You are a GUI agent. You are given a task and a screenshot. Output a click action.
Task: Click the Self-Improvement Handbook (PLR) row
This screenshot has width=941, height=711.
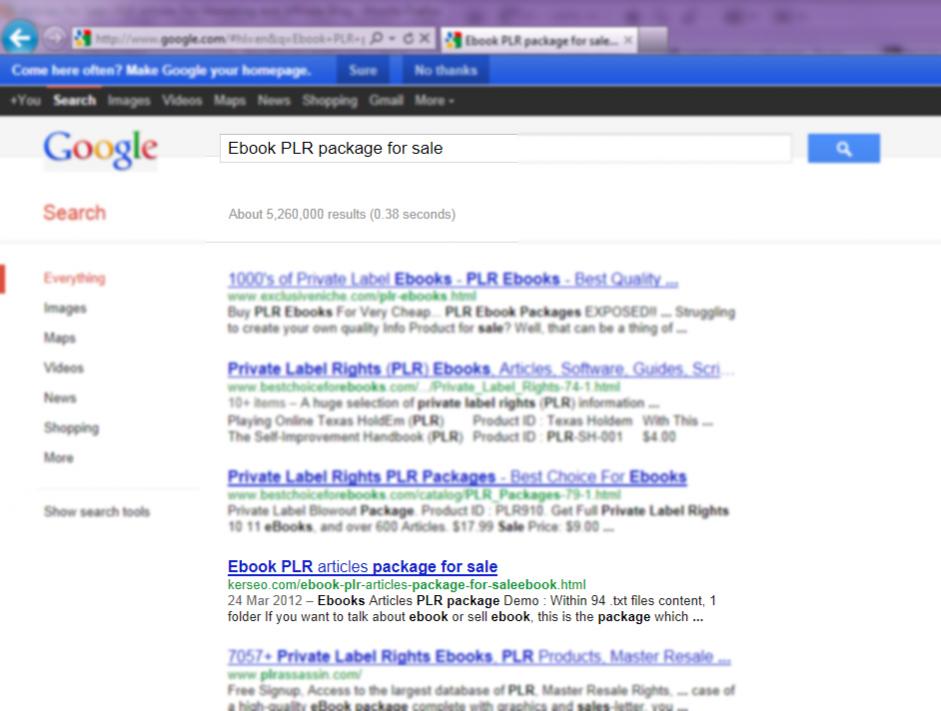click(451, 437)
